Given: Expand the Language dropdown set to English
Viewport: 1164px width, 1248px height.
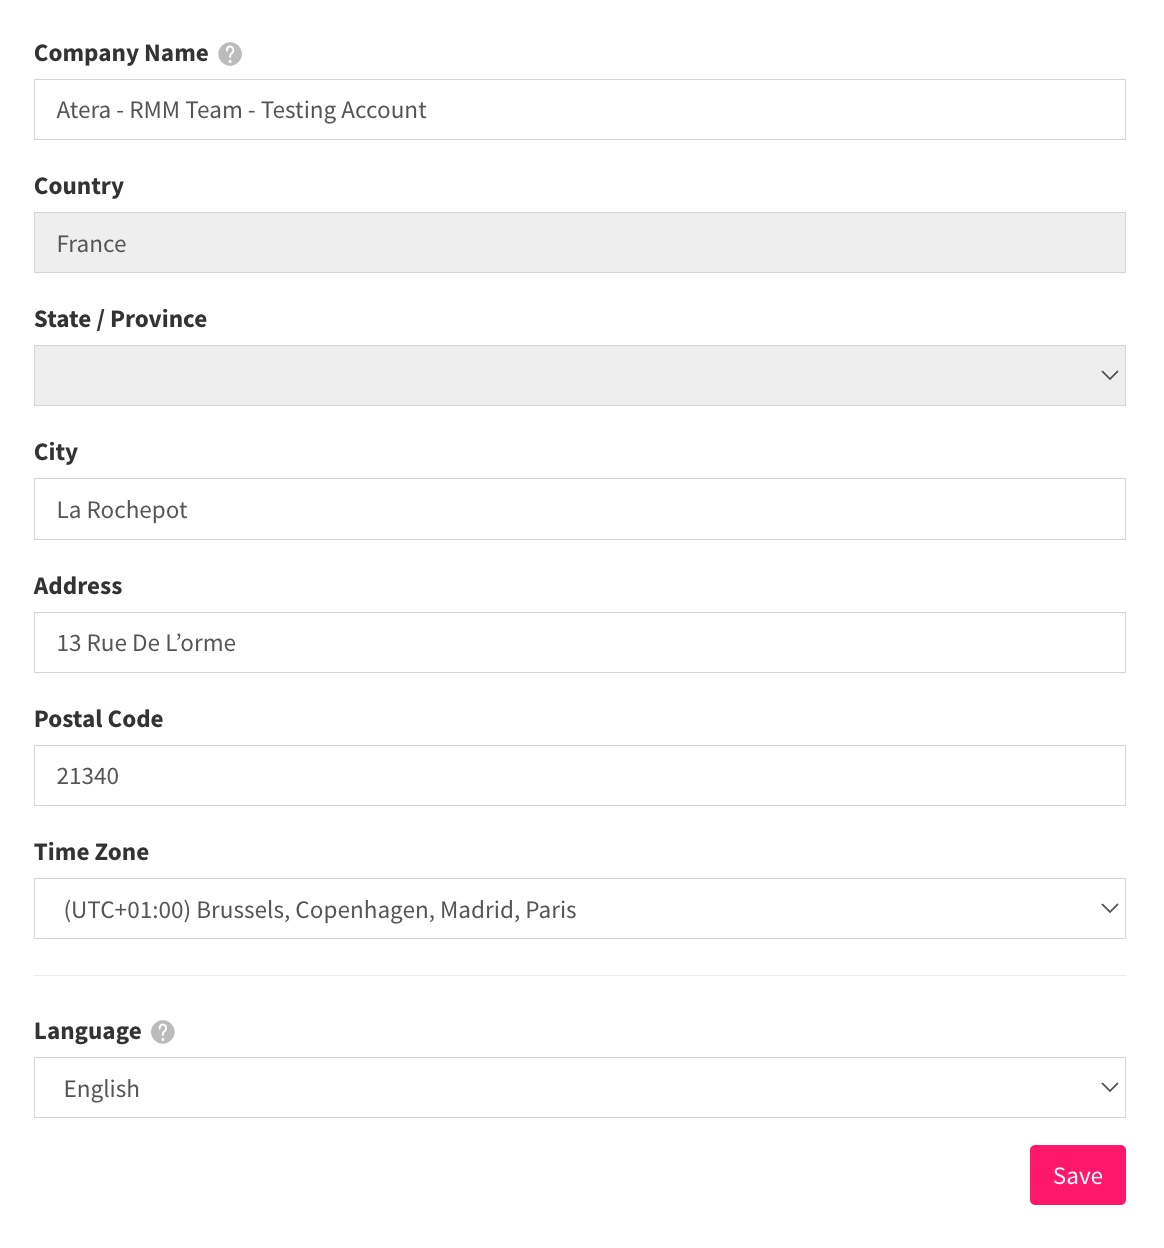Looking at the screenshot, I should click(580, 1088).
